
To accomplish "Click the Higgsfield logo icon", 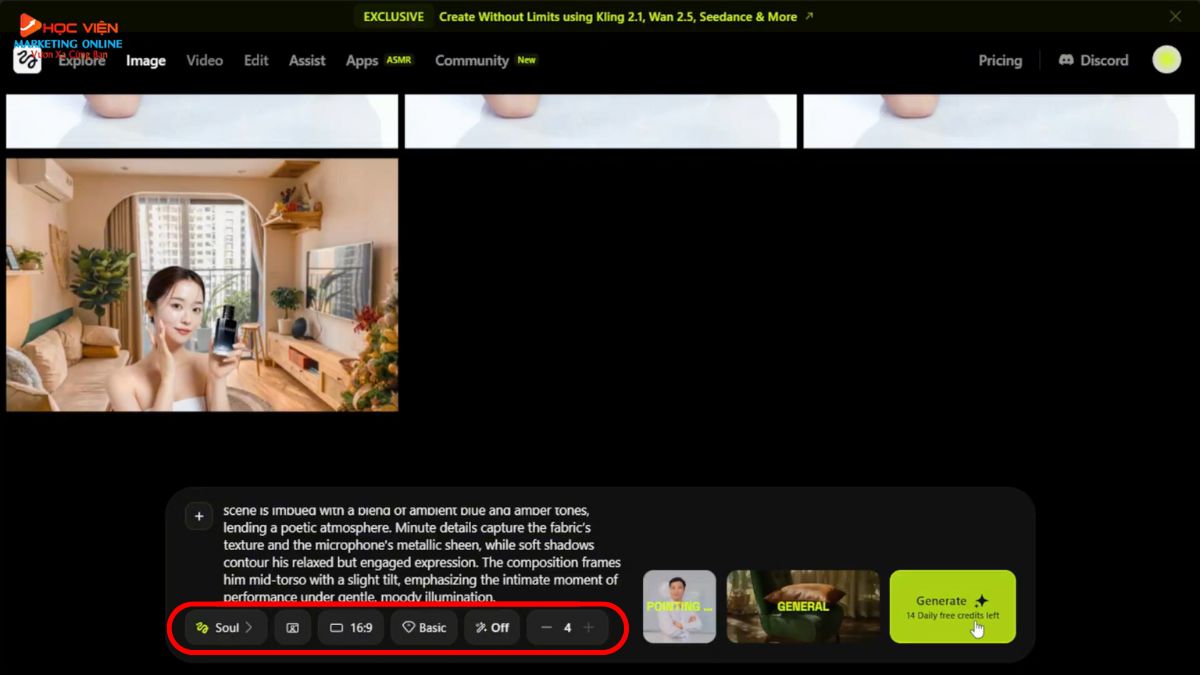I will pyautogui.click(x=27, y=60).
